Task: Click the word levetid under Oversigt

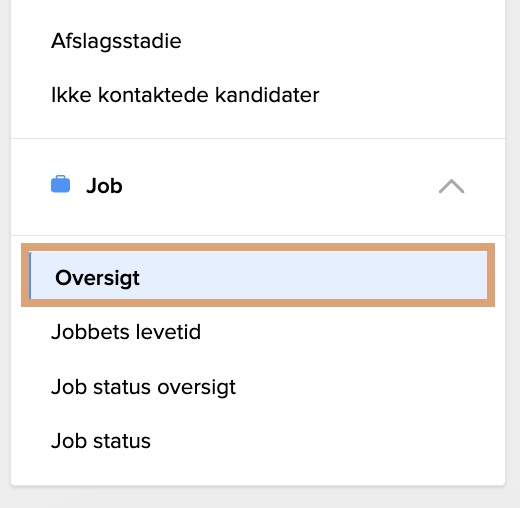Action: click(170, 332)
